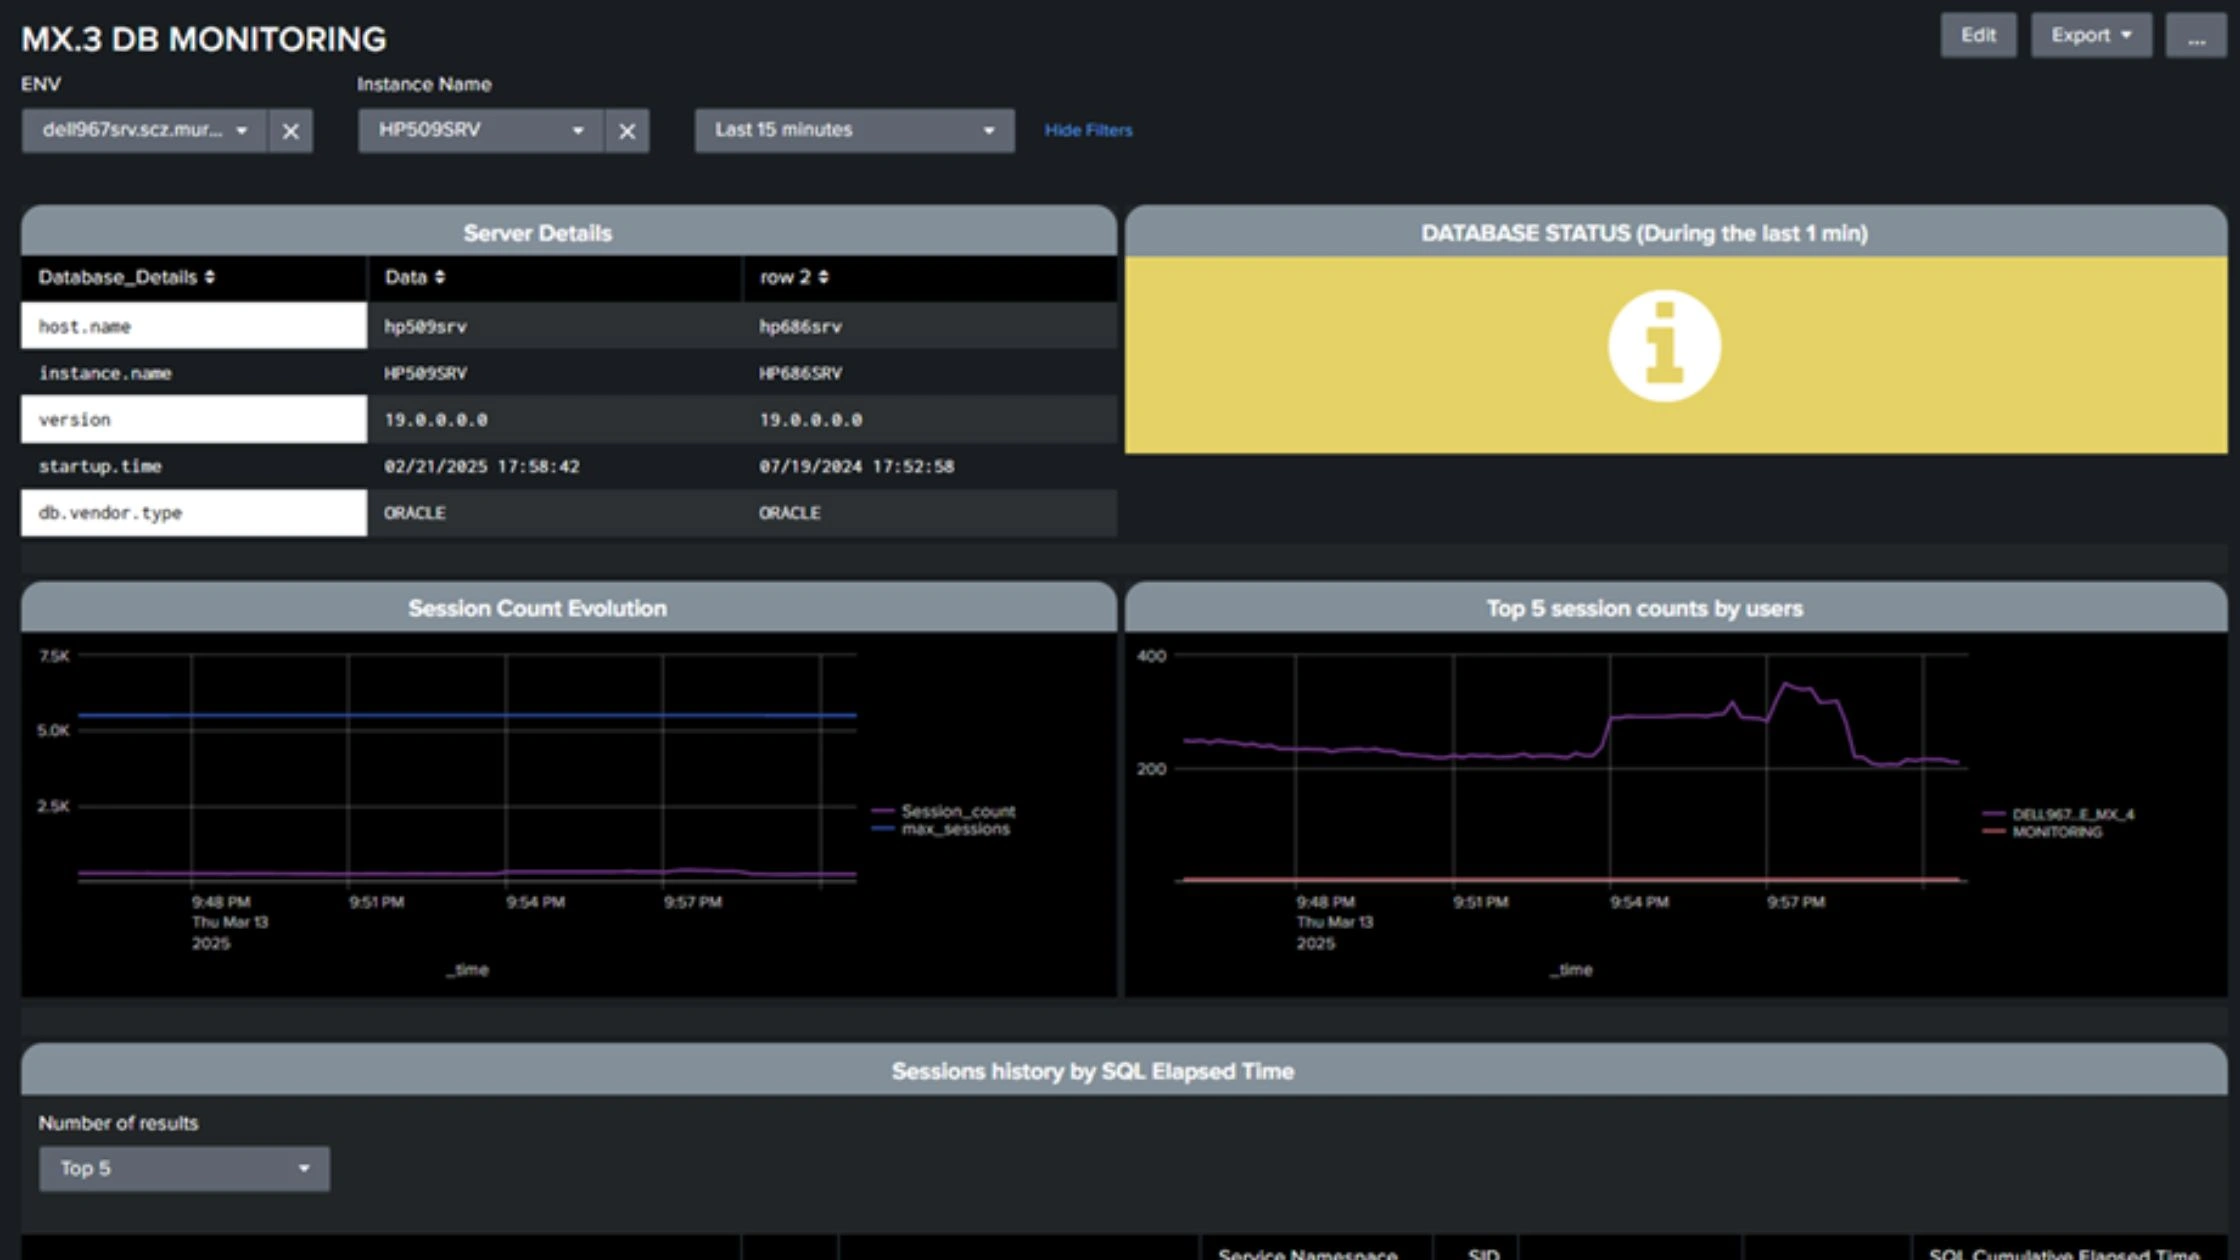Click the database status info icon

1664,346
